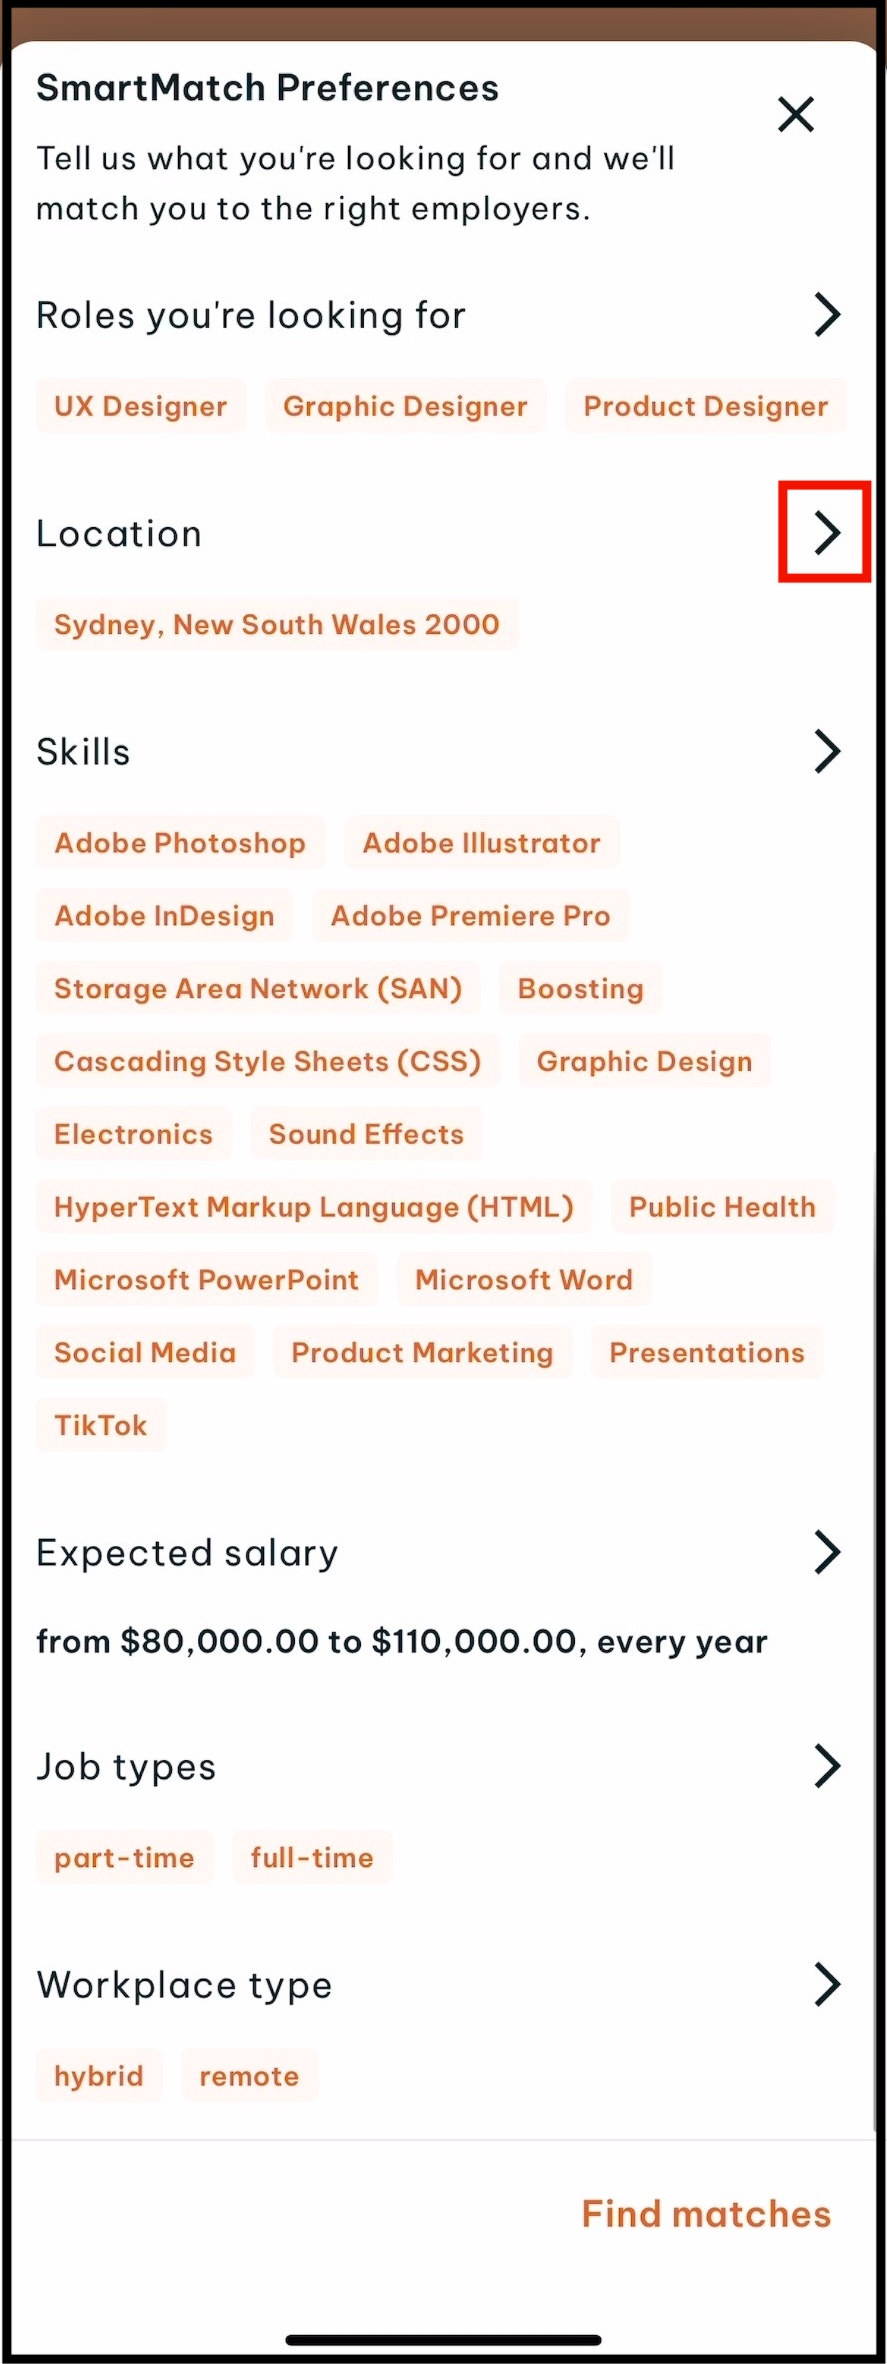Tap the Adobe Premiere Pro skill chip
Viewport: 887px width, 2364px height.
tap(470, 916)
